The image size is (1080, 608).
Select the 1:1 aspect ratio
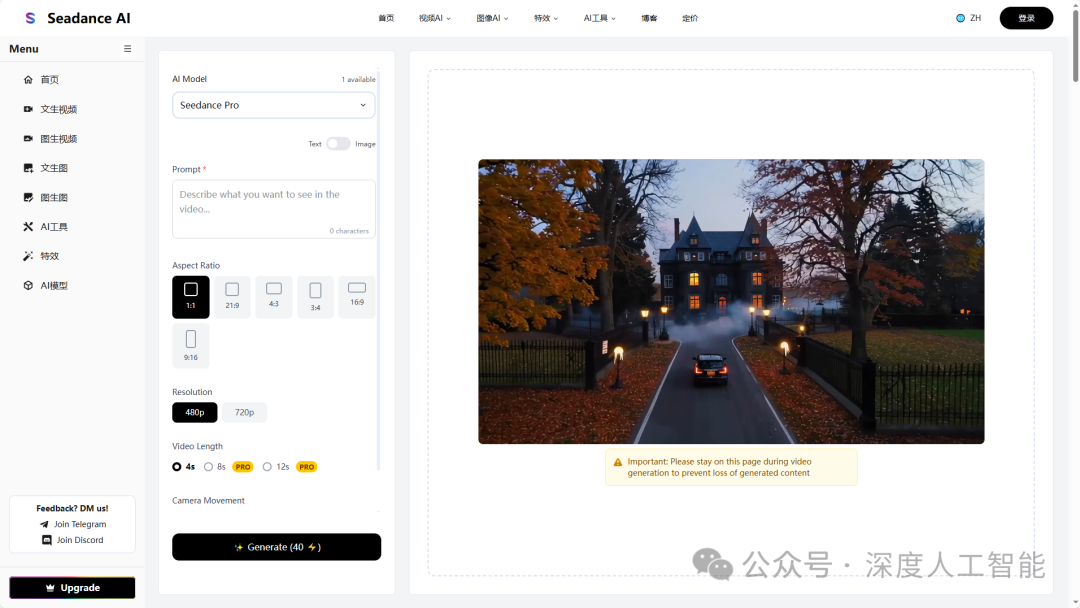point(191,297)
